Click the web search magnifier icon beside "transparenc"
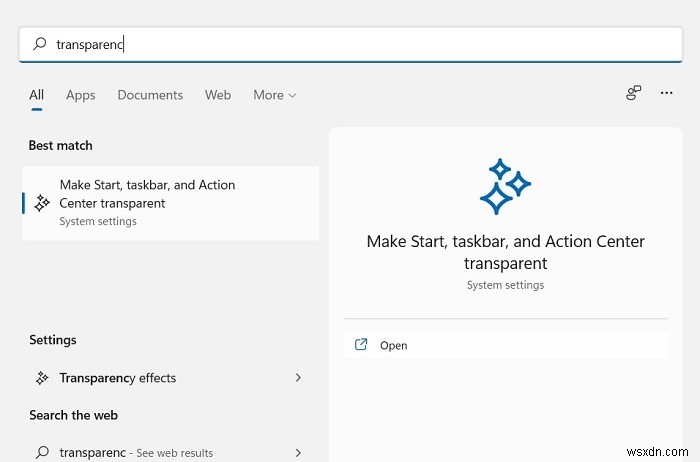 pyautogui.click(x=42, y=452)
